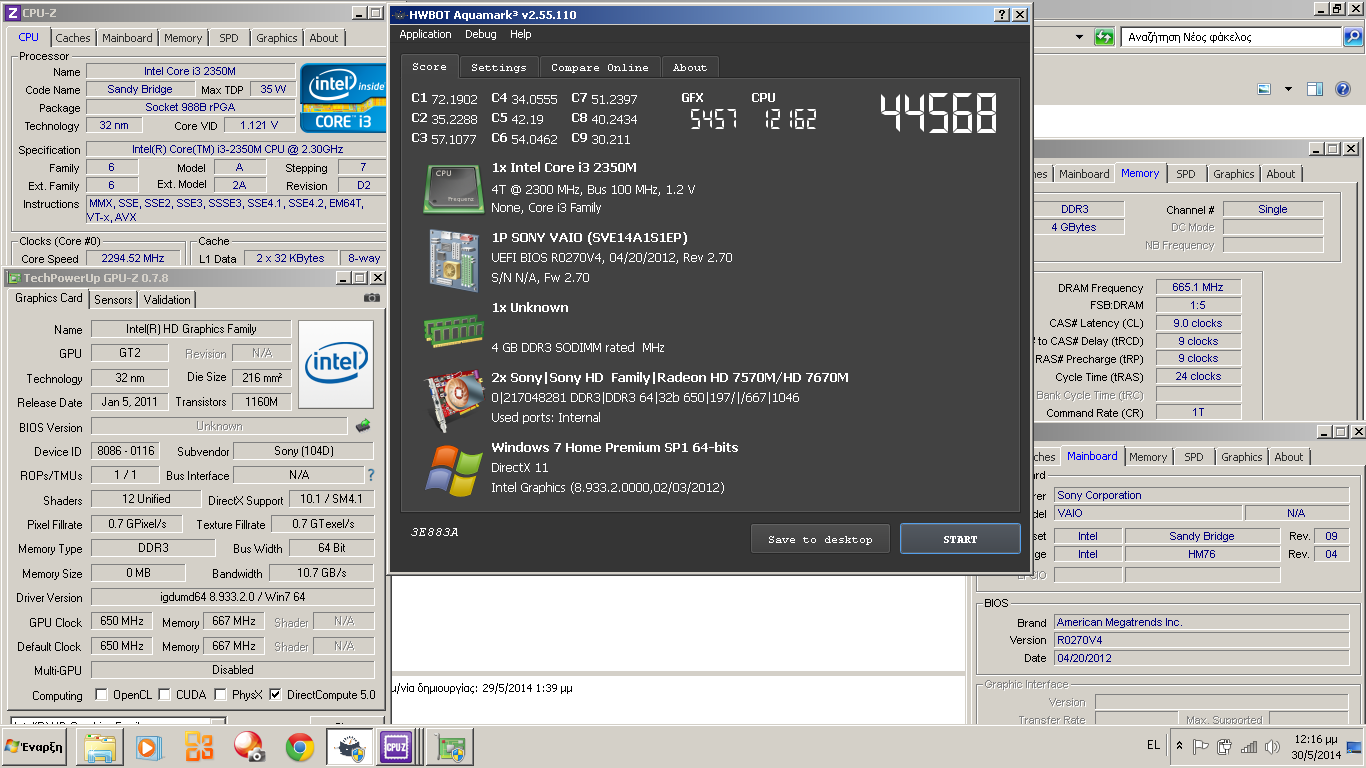This screenshot has width=1366, height=768.
Task: Click the network signal tray icon
Action: 1249,747
